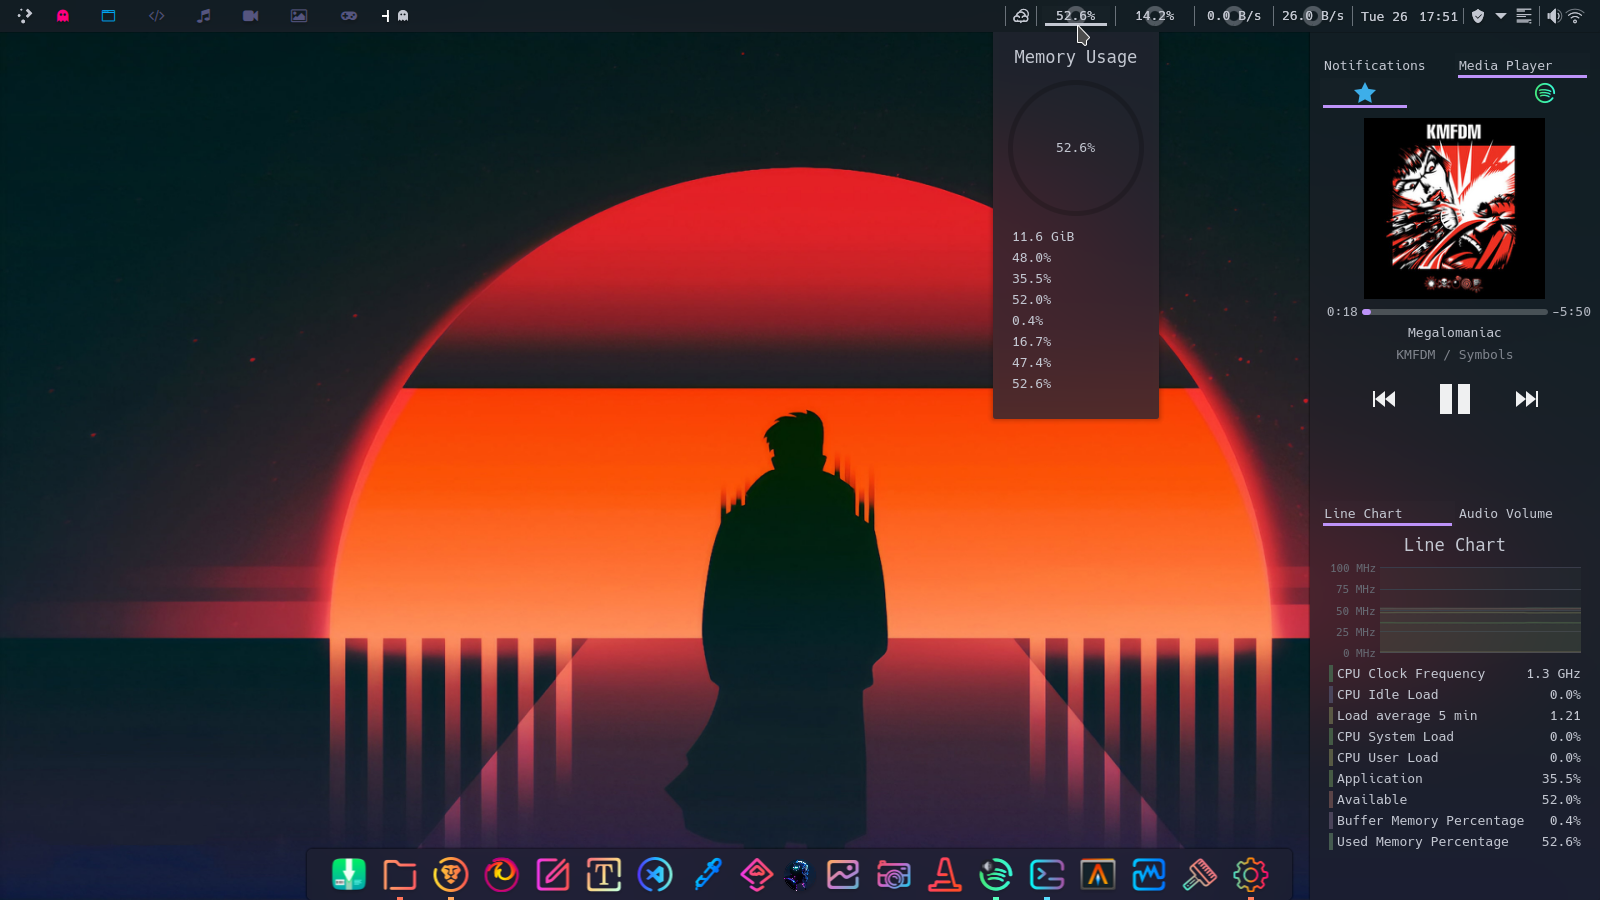This screenshot has width=1600, height=900.
Task: Click the shield security tray icon
Action: coord(1478,16)
